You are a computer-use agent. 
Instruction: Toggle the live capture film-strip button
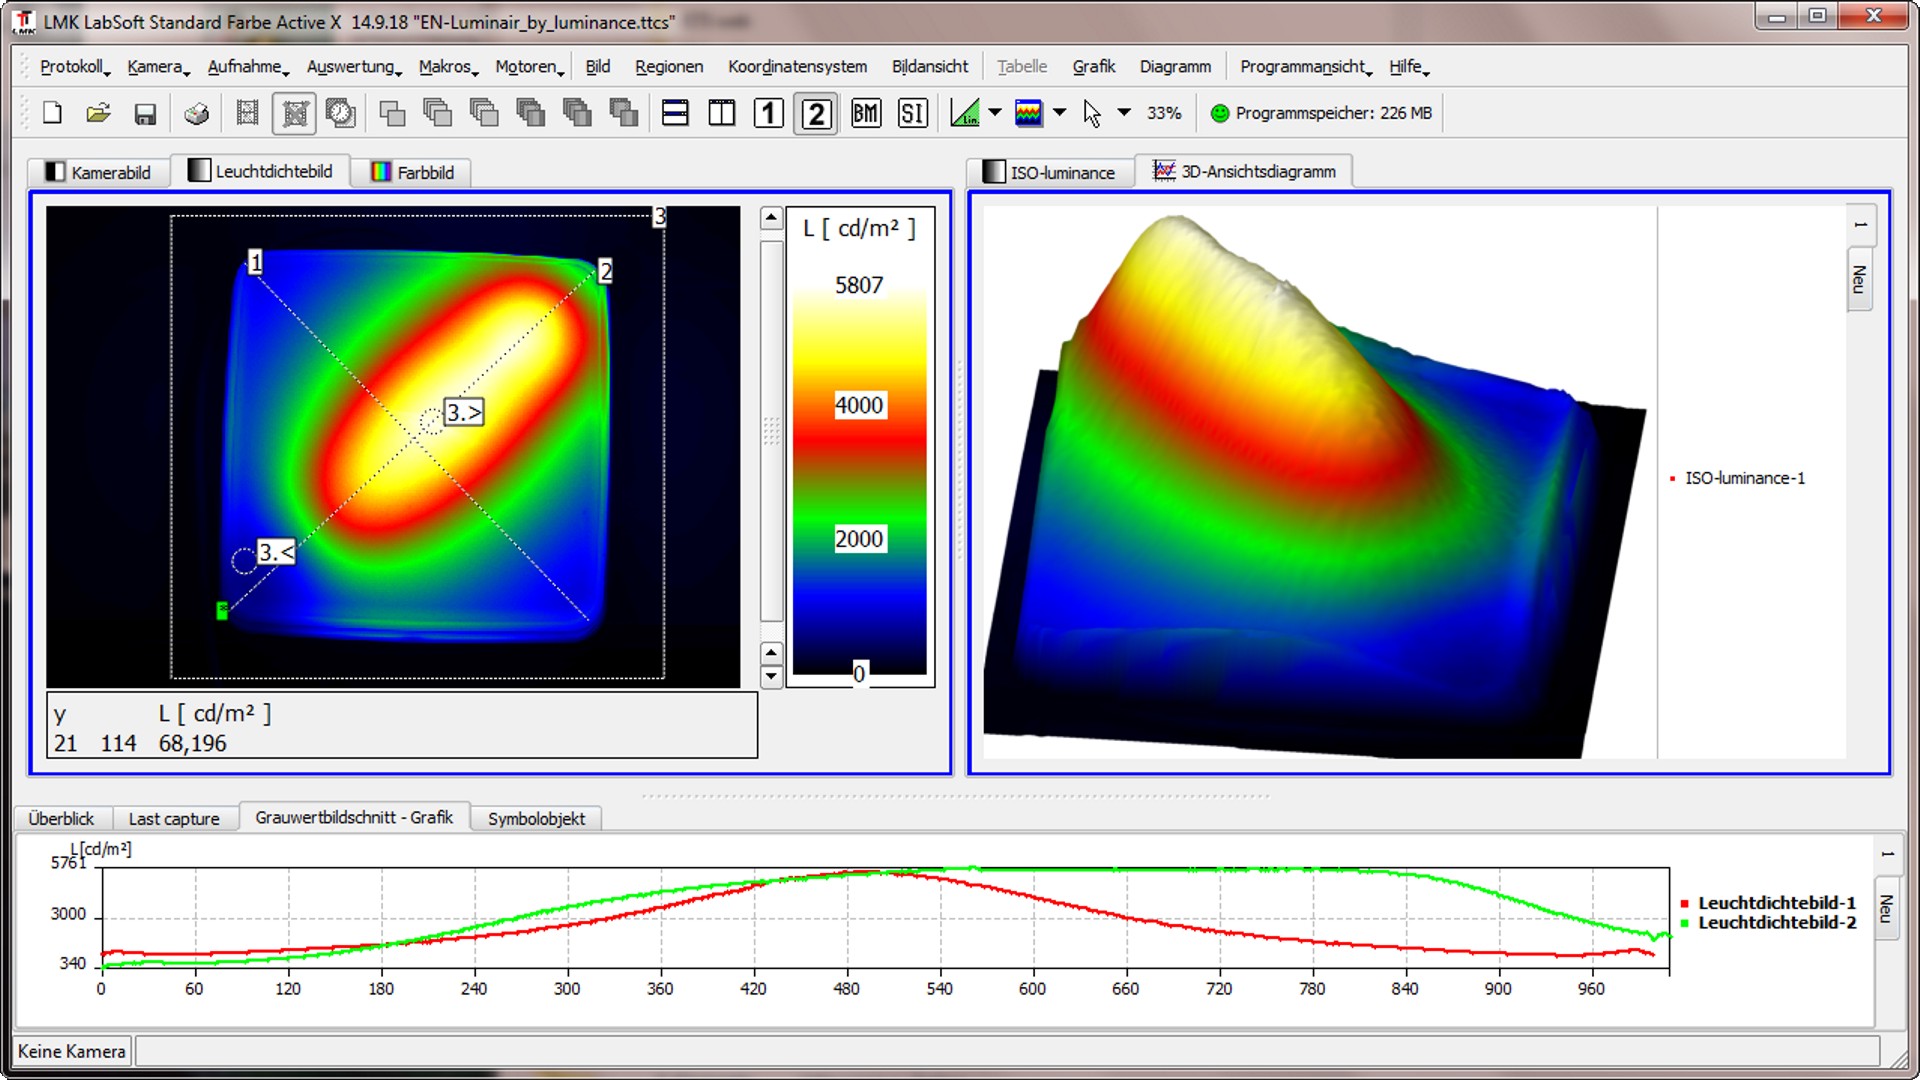[247, 113]
